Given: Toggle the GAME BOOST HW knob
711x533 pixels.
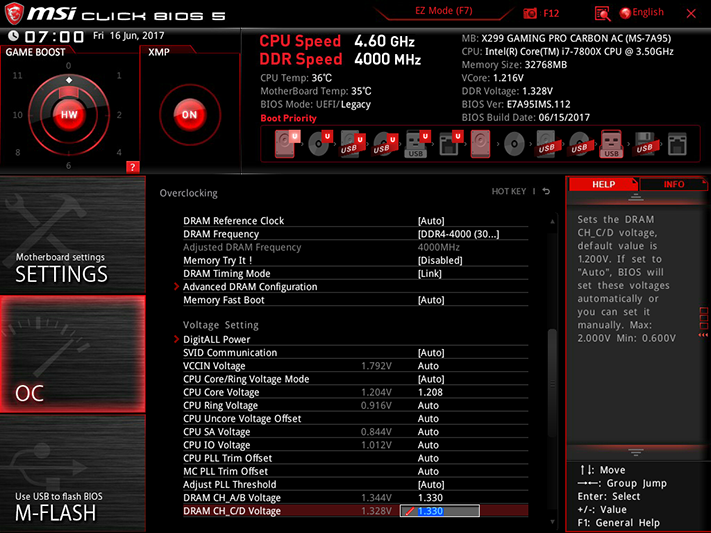Looking at the screenshot, I should tap(69, 114).
